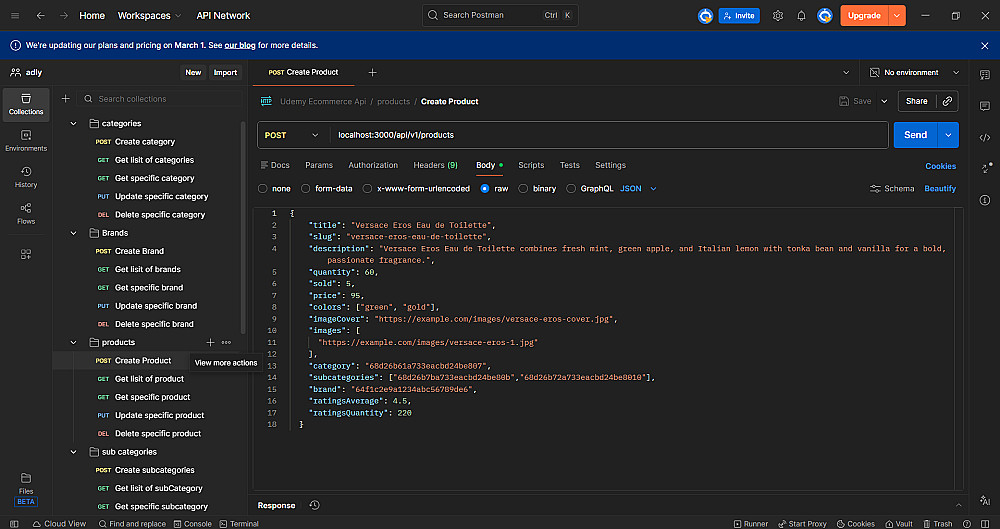
Task: Open the POST method dropdown
Action: tap(292, 135)
